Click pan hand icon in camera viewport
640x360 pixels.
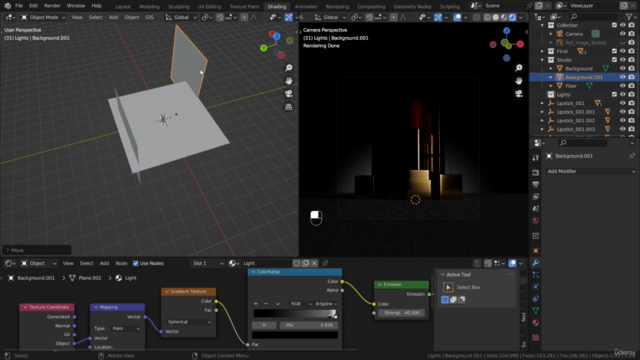tap(518, 81)
